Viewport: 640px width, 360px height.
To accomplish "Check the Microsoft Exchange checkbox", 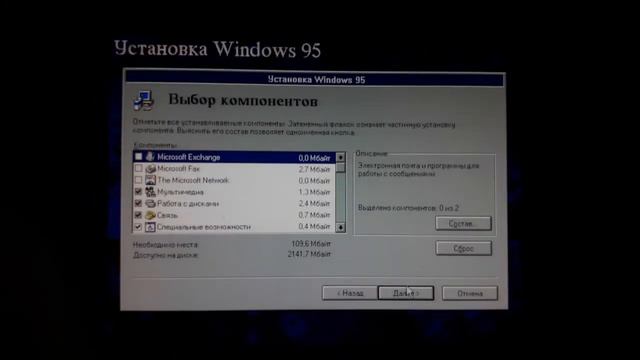I will point(138,157).
